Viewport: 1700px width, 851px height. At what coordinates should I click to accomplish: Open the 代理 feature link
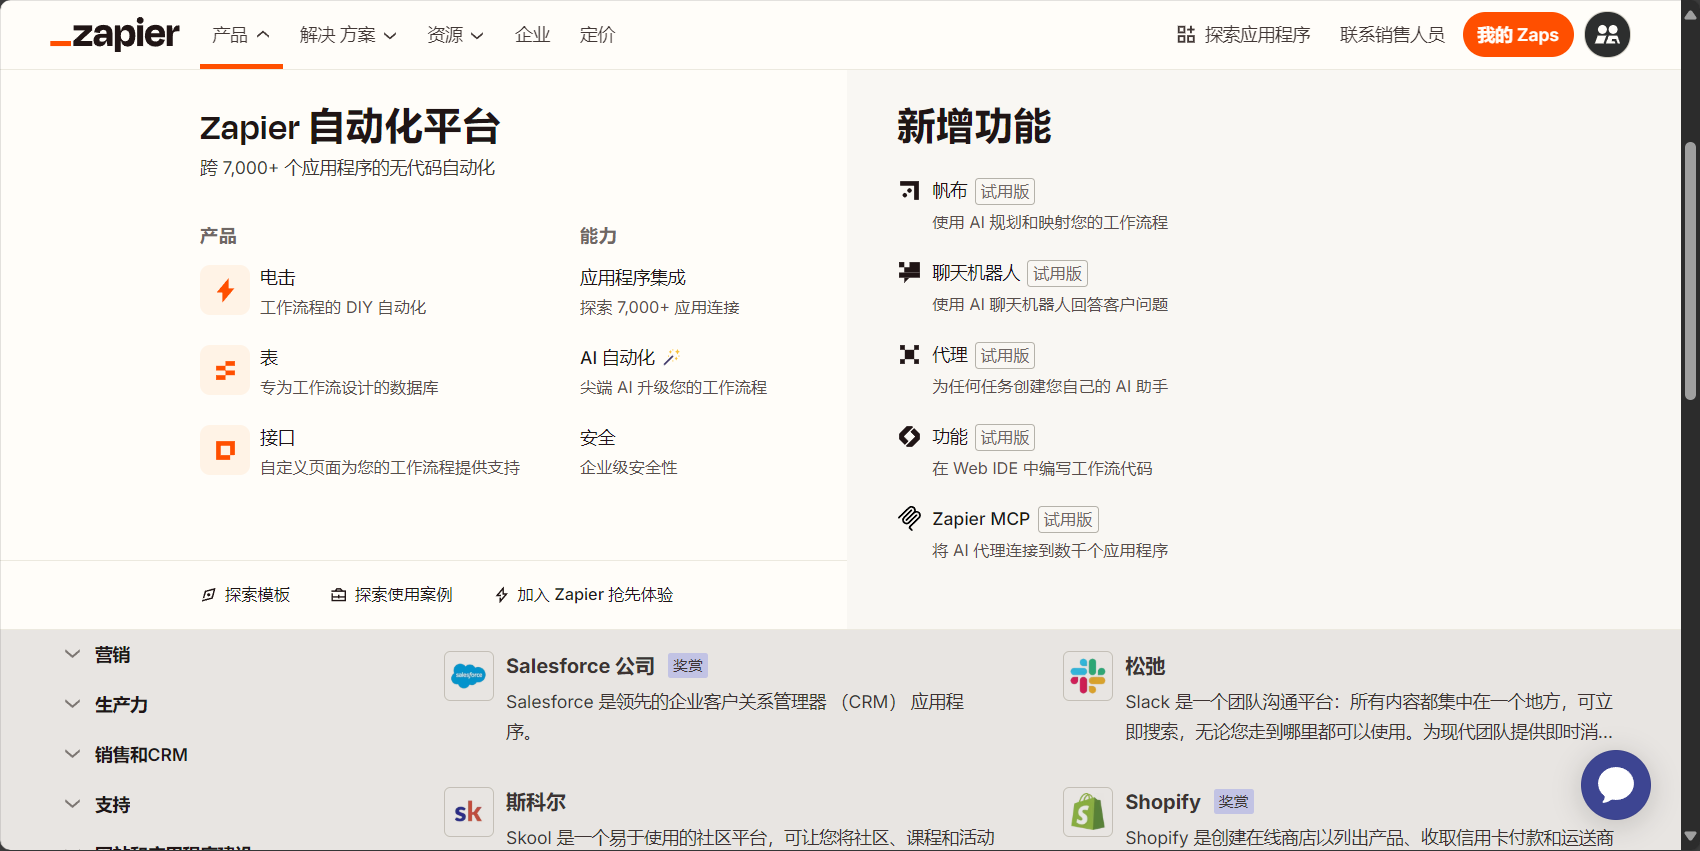[x=950, y=354]
